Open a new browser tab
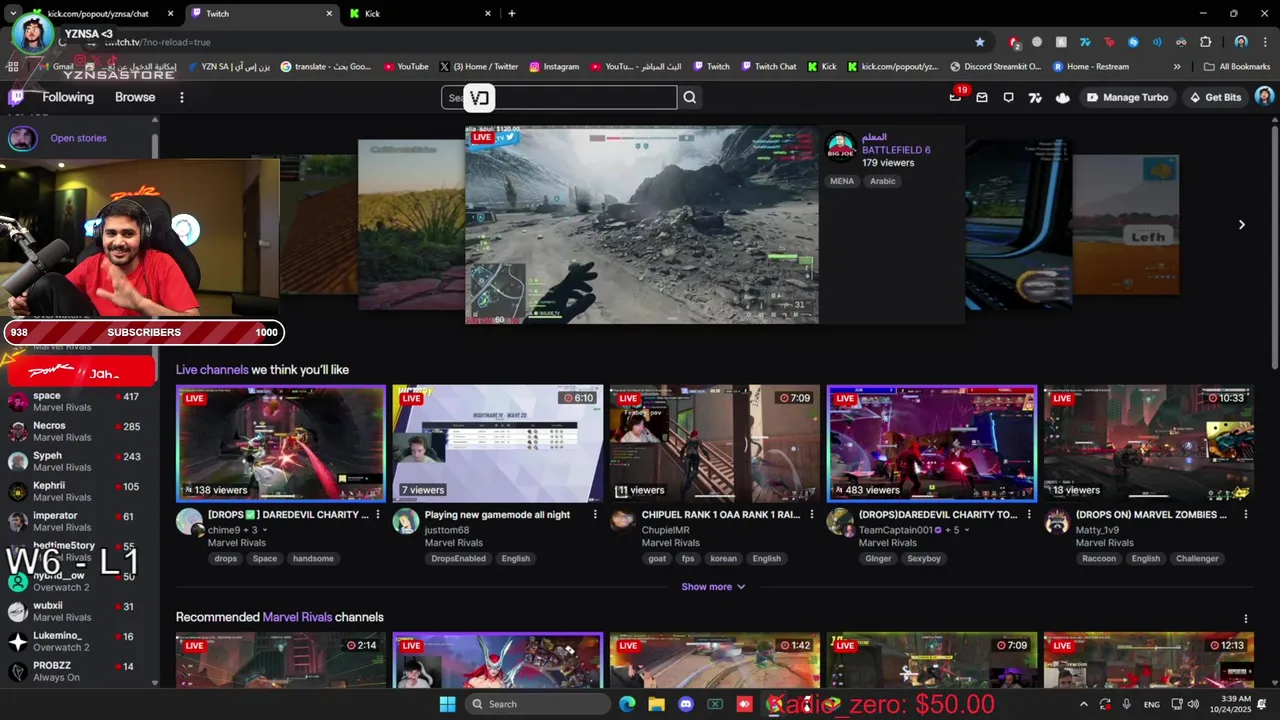 (512, 14)
